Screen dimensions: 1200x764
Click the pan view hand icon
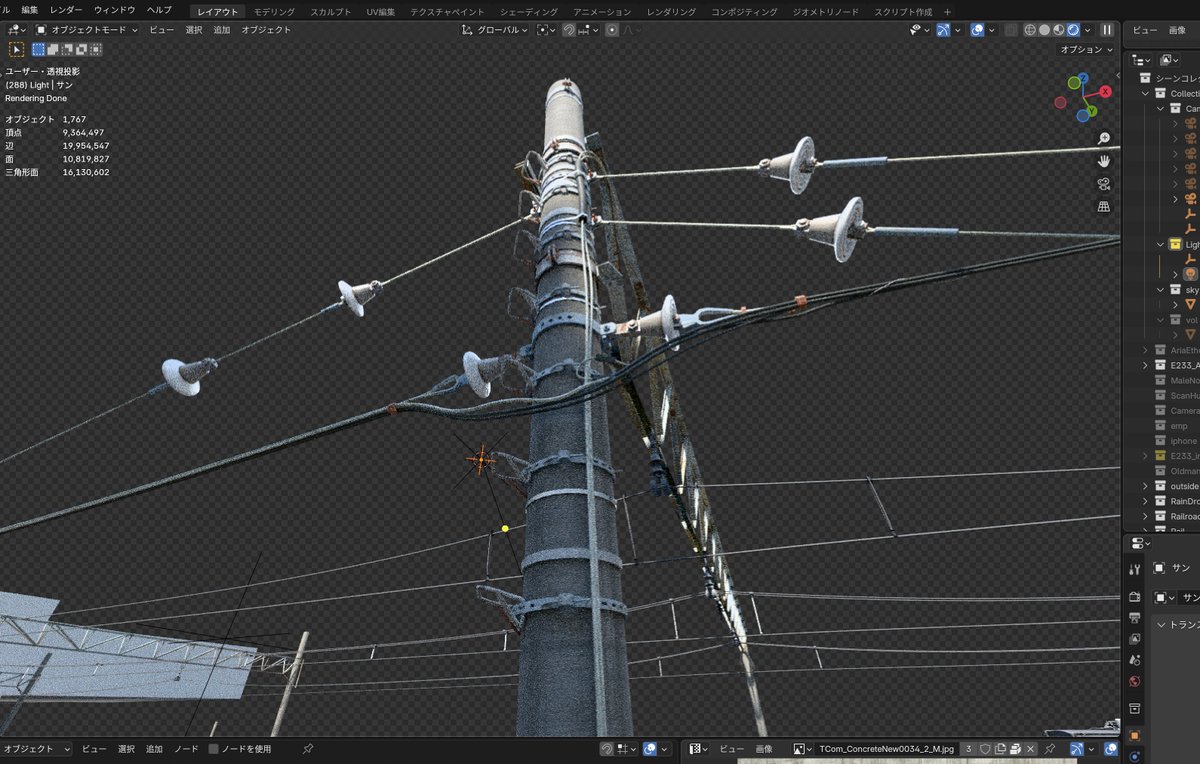(1104, 161)
